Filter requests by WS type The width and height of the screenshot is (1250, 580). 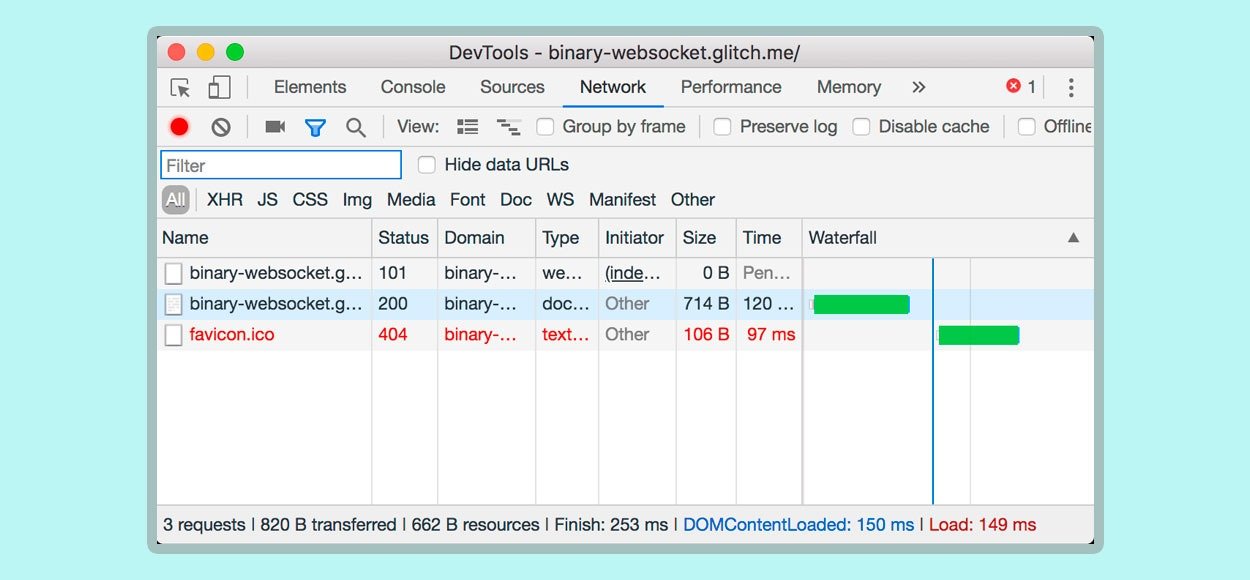click(560, 200)
